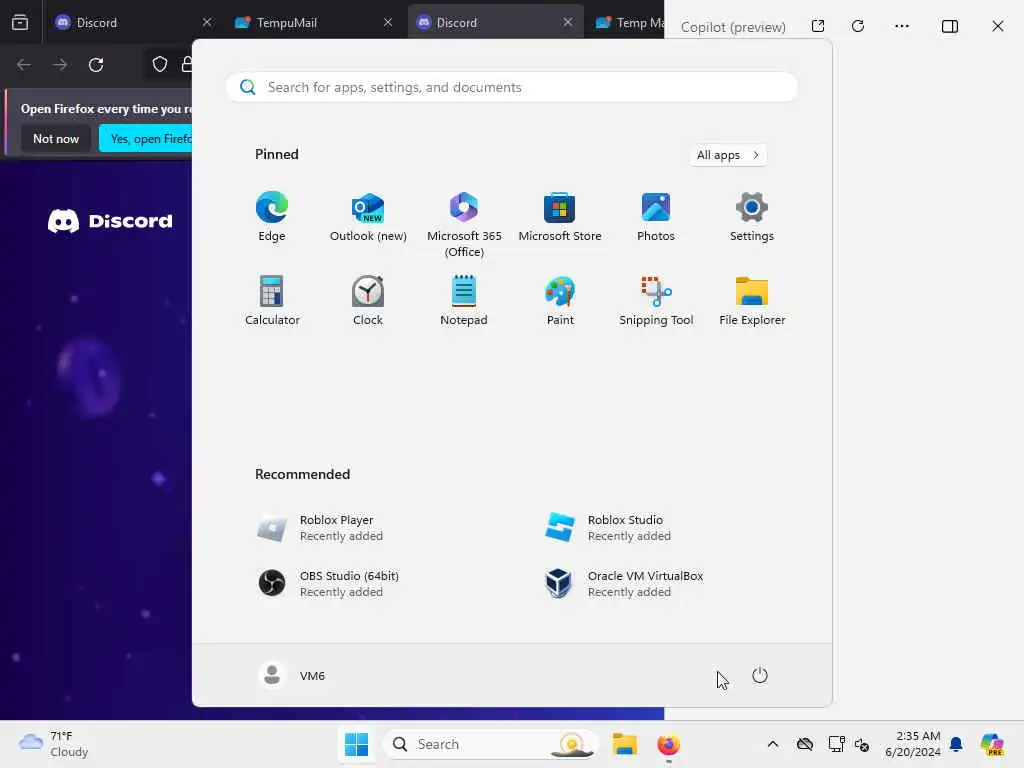
Task: Reload the Firefox page
Action: point(96,65)
